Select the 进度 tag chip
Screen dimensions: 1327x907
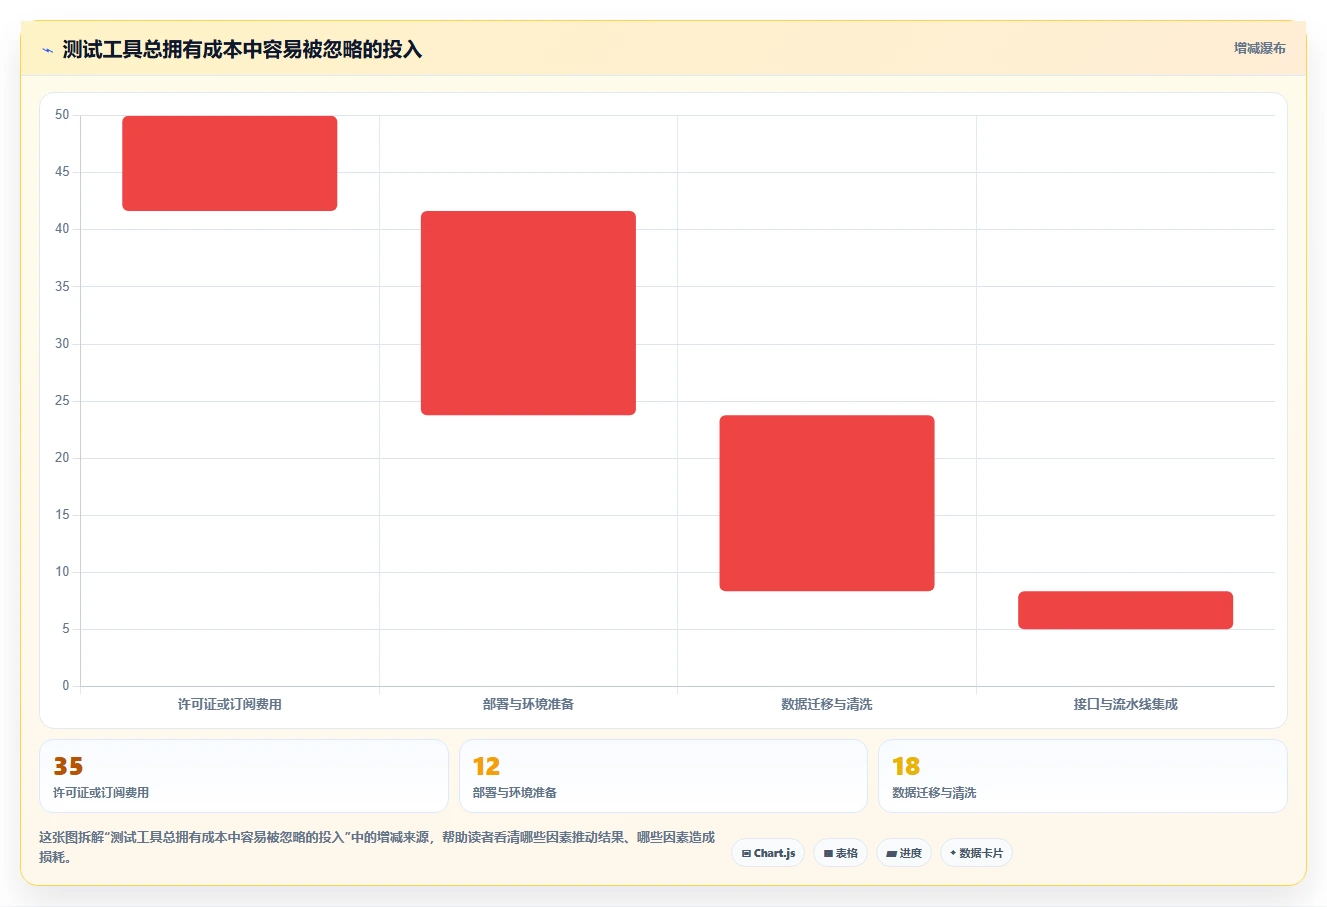pyautogui.click(x=904, y=853)
